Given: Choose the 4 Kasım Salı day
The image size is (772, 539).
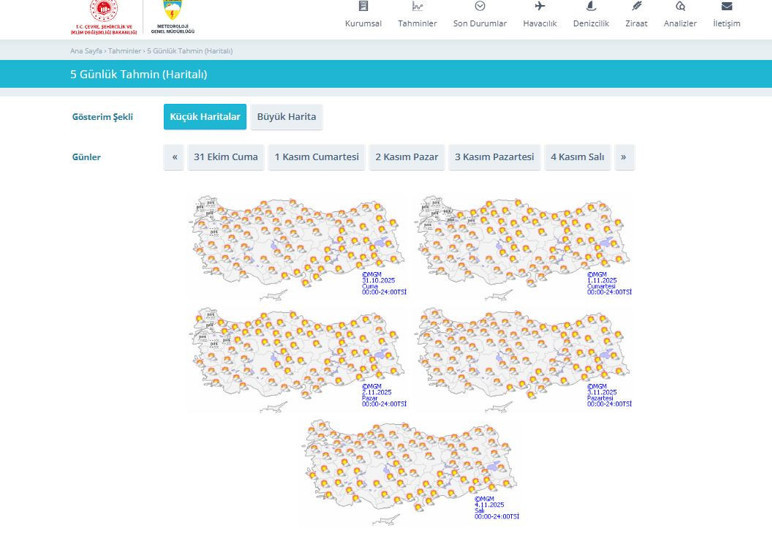Looking at the screenshot, I should pyautogui.click(x=577, y=157).
